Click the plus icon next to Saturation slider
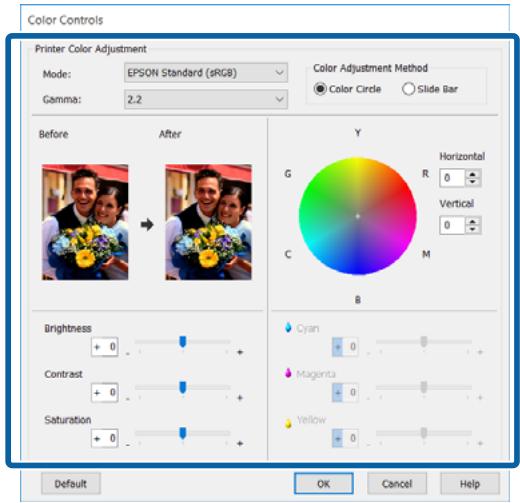 [240, 444]
